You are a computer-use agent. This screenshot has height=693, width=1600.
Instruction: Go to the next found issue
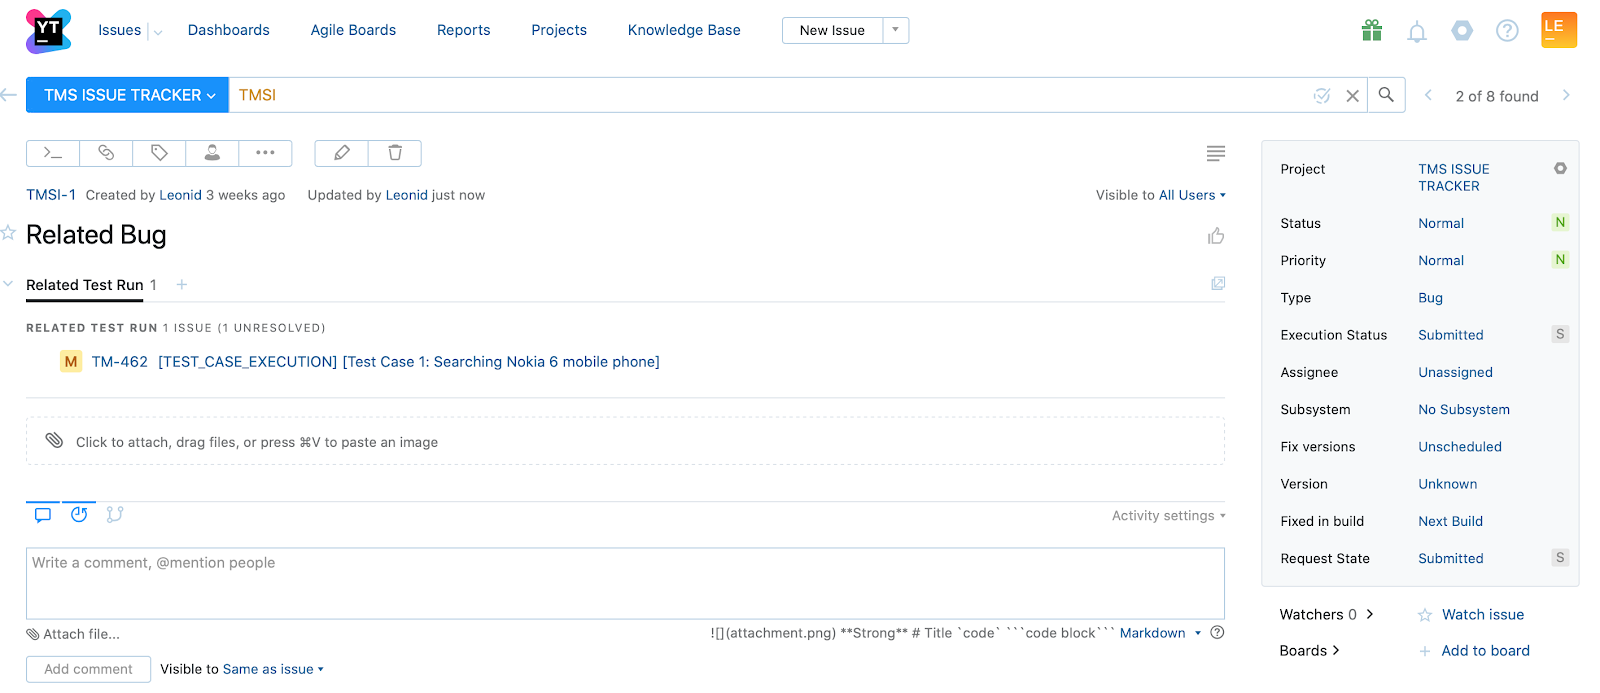coord(1566,95)
